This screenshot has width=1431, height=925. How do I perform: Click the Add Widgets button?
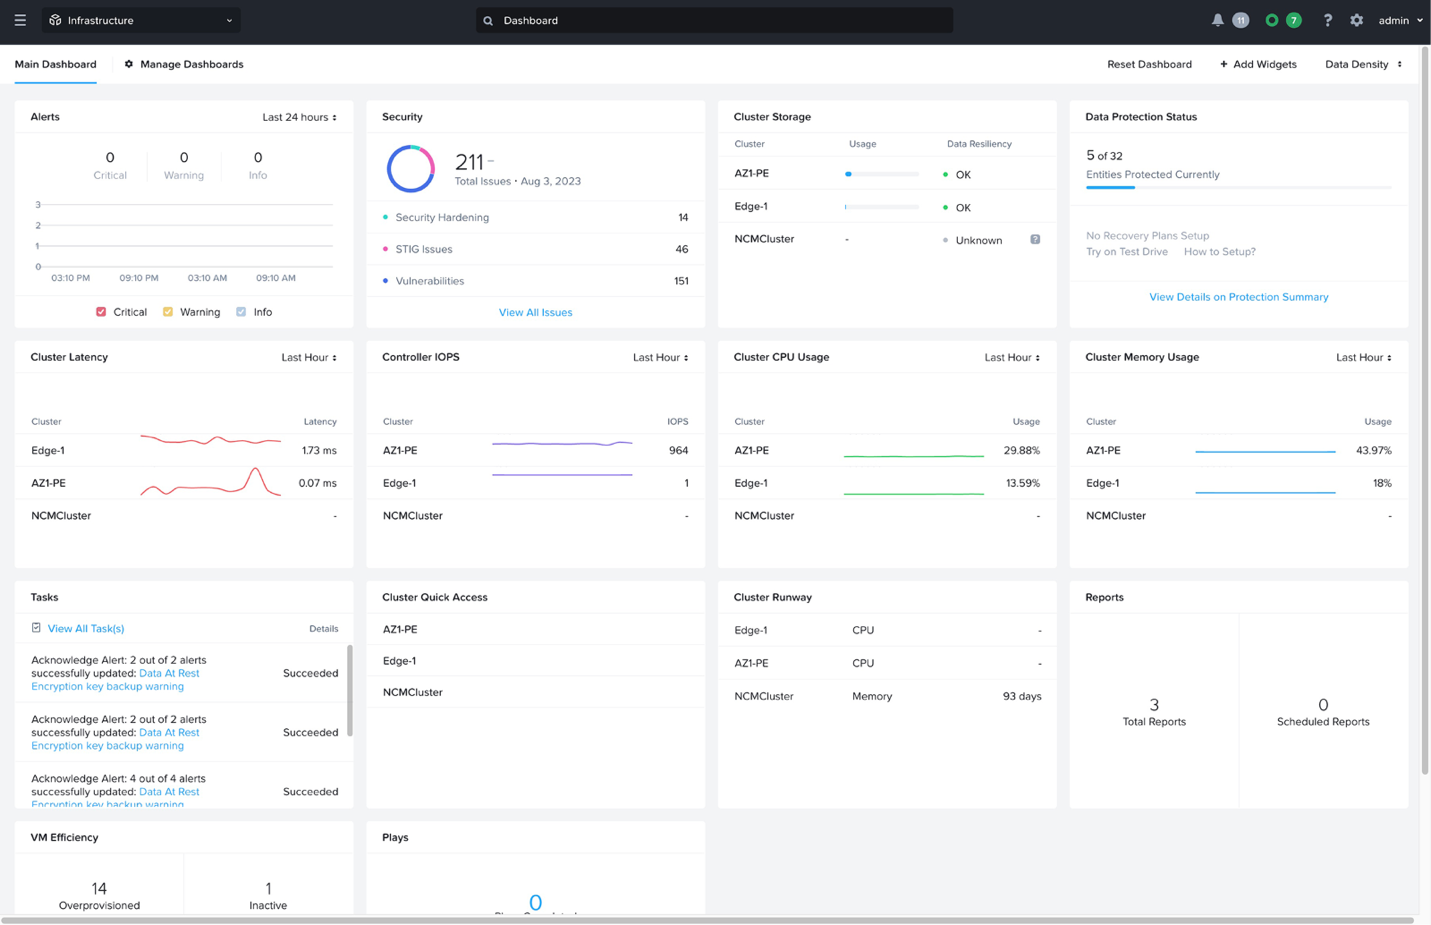(x=1258, y=64)
